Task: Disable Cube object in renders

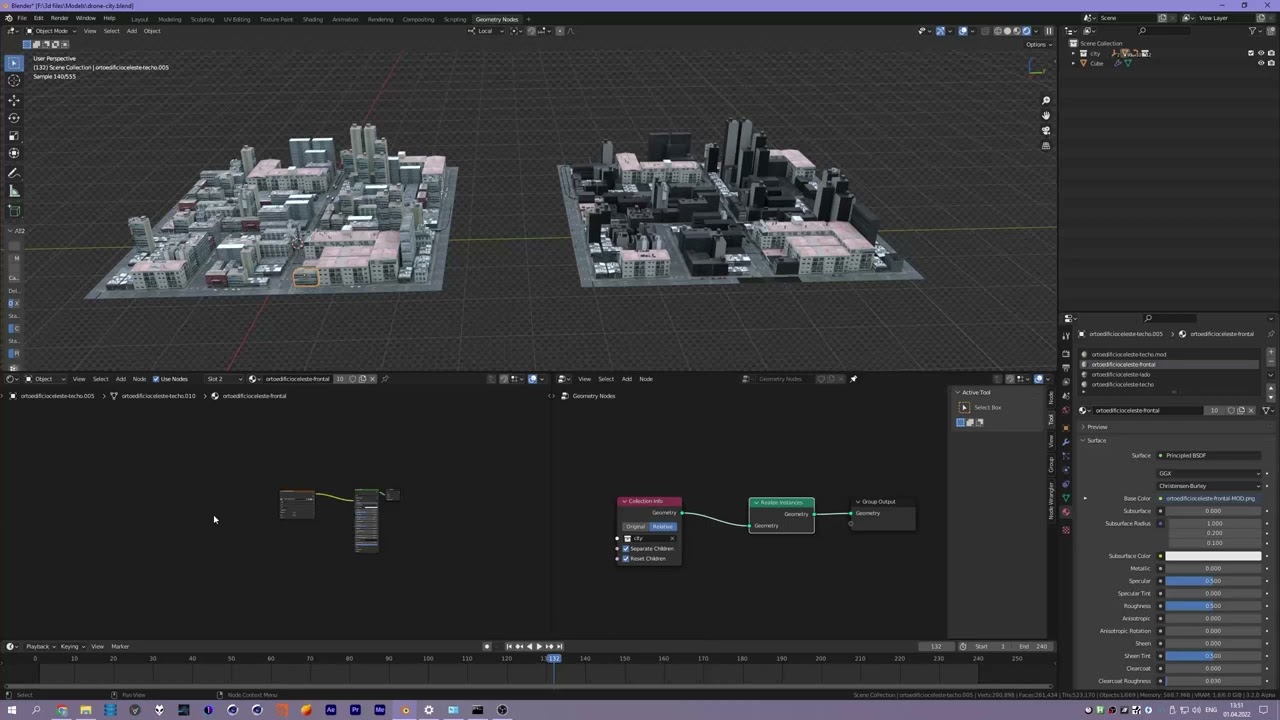Action: [1271, 63]
